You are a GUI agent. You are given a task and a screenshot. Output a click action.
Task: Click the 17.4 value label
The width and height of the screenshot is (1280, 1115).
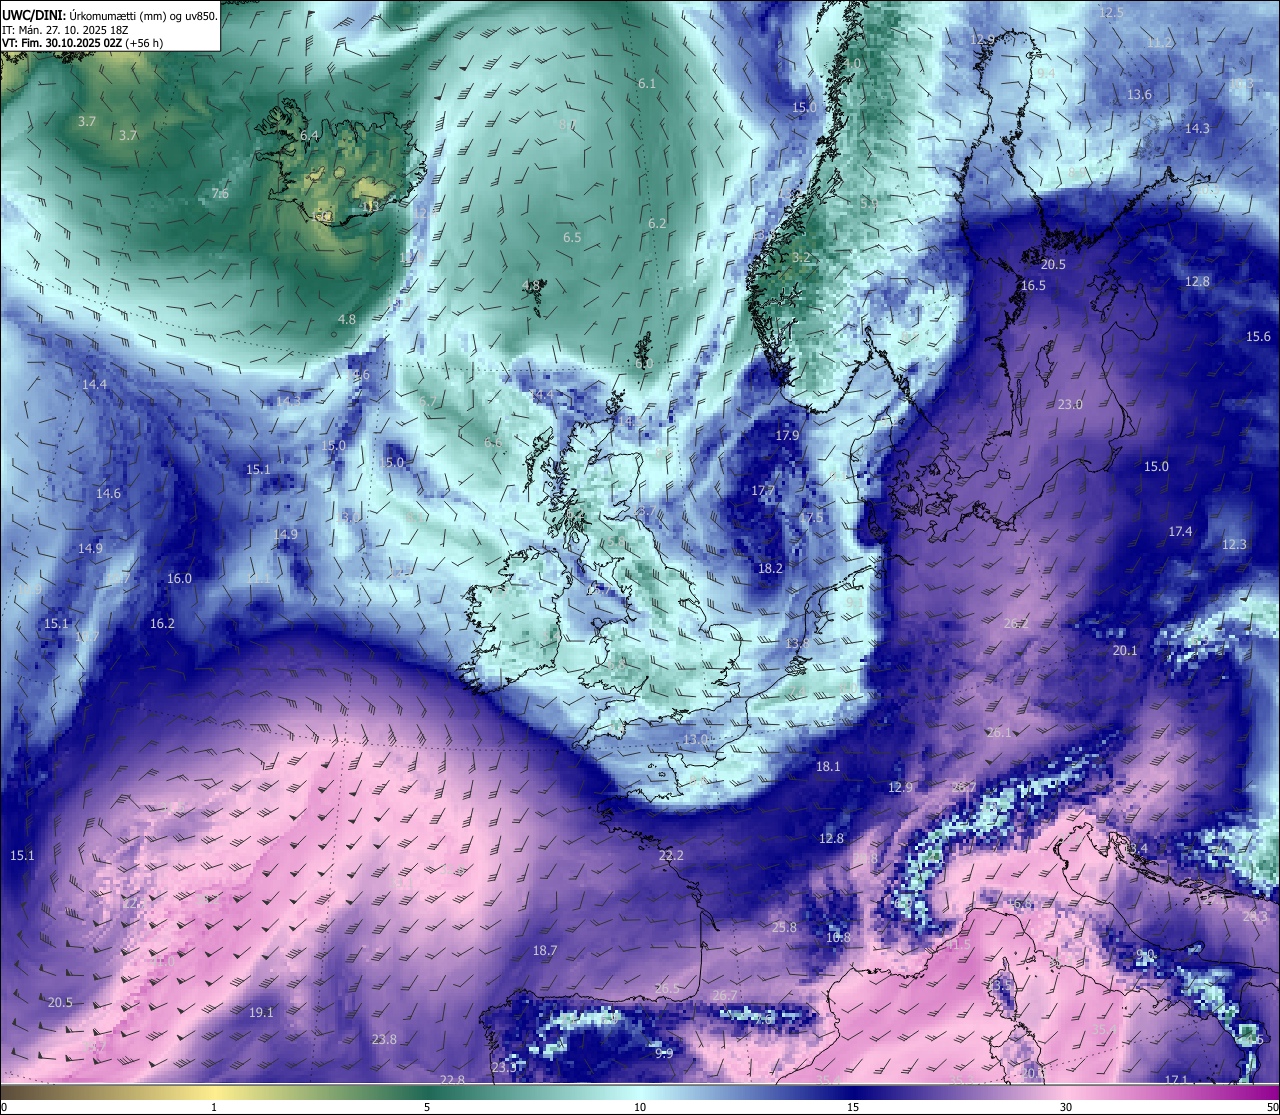click(1180, 532)
